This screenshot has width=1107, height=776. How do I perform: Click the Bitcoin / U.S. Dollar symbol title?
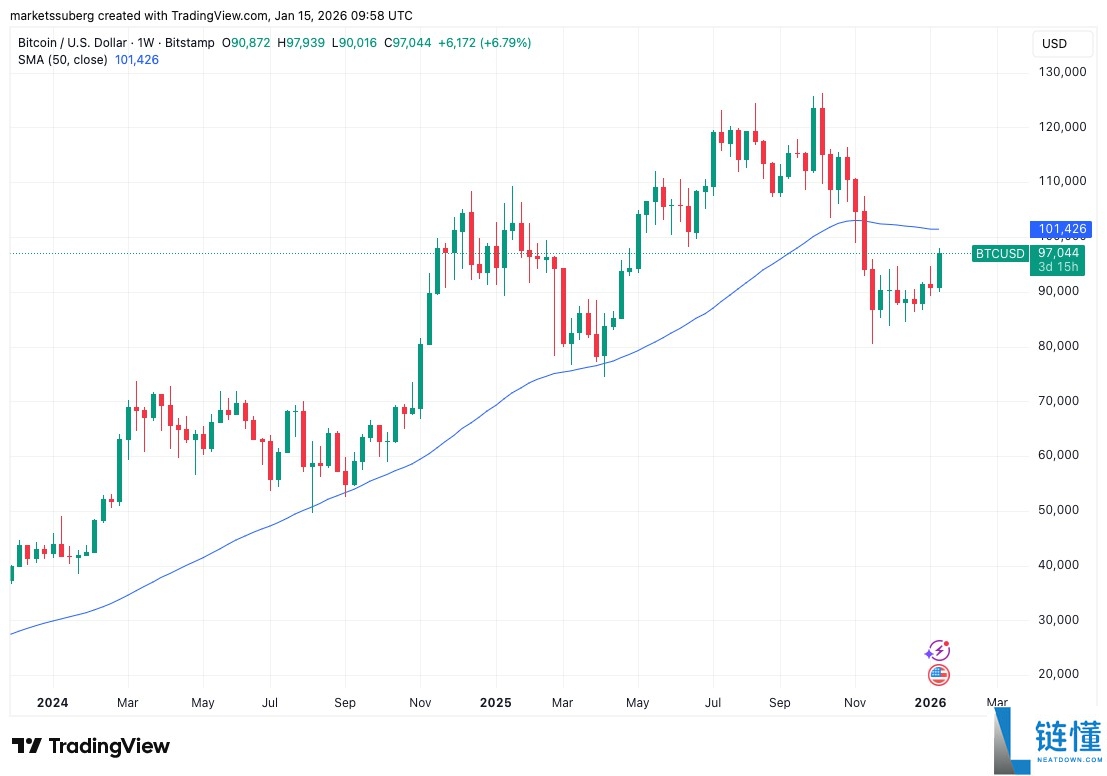click(72, 43)
